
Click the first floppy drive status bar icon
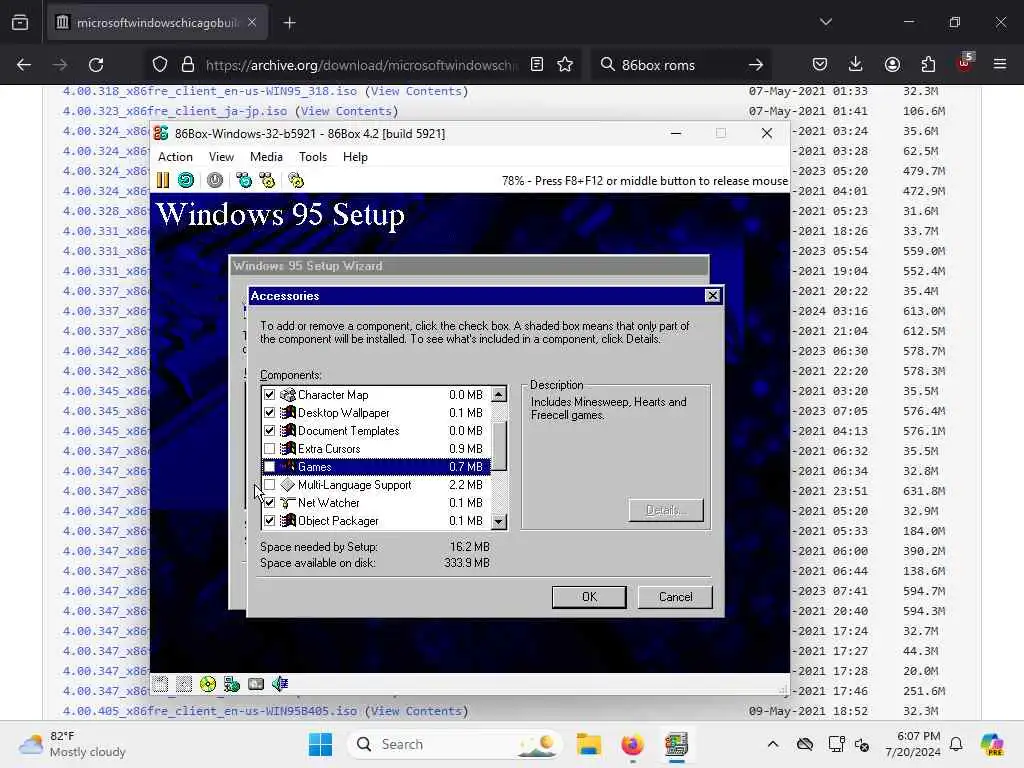pyautogui.click(x=161, y=684)
